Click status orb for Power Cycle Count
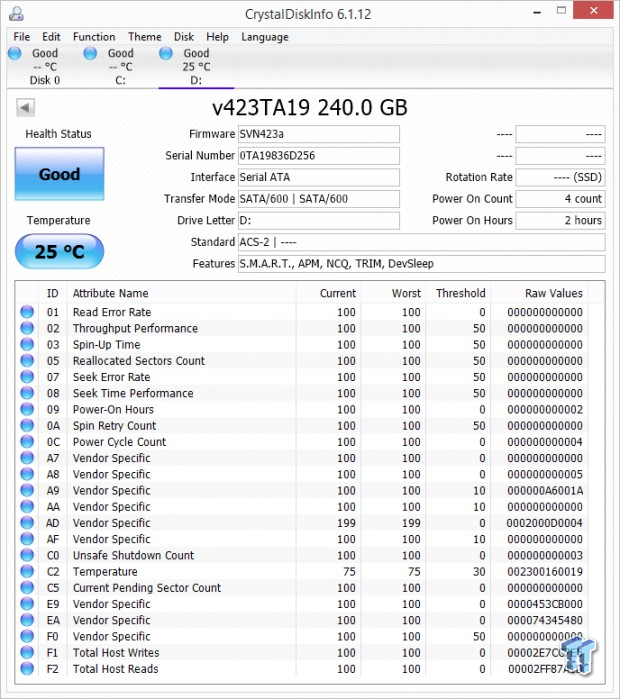Viewport: 620px width, 699px height. (x=27, y=441)
